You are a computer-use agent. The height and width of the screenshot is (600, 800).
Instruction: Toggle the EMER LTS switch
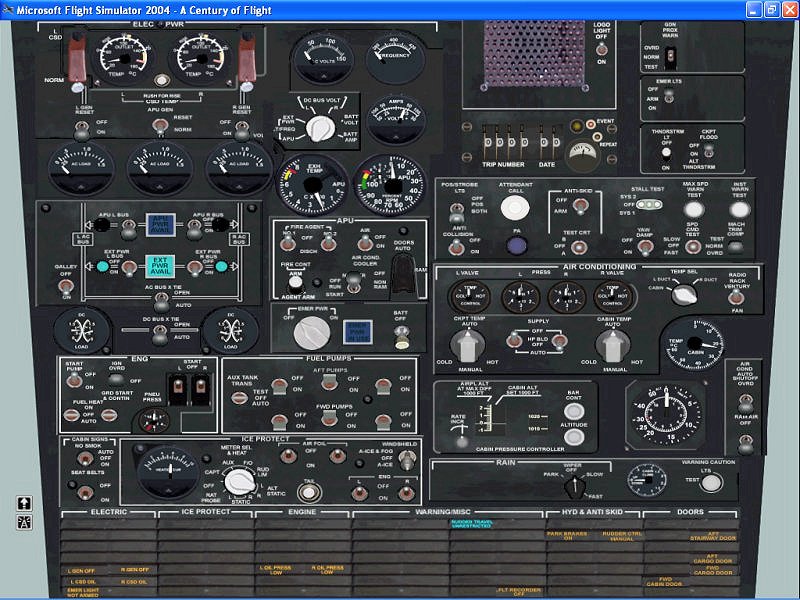pos(669,97)
